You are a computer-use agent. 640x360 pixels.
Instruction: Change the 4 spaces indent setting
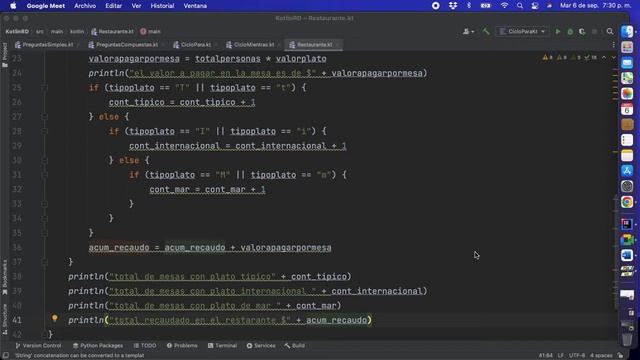pos(601,356)
